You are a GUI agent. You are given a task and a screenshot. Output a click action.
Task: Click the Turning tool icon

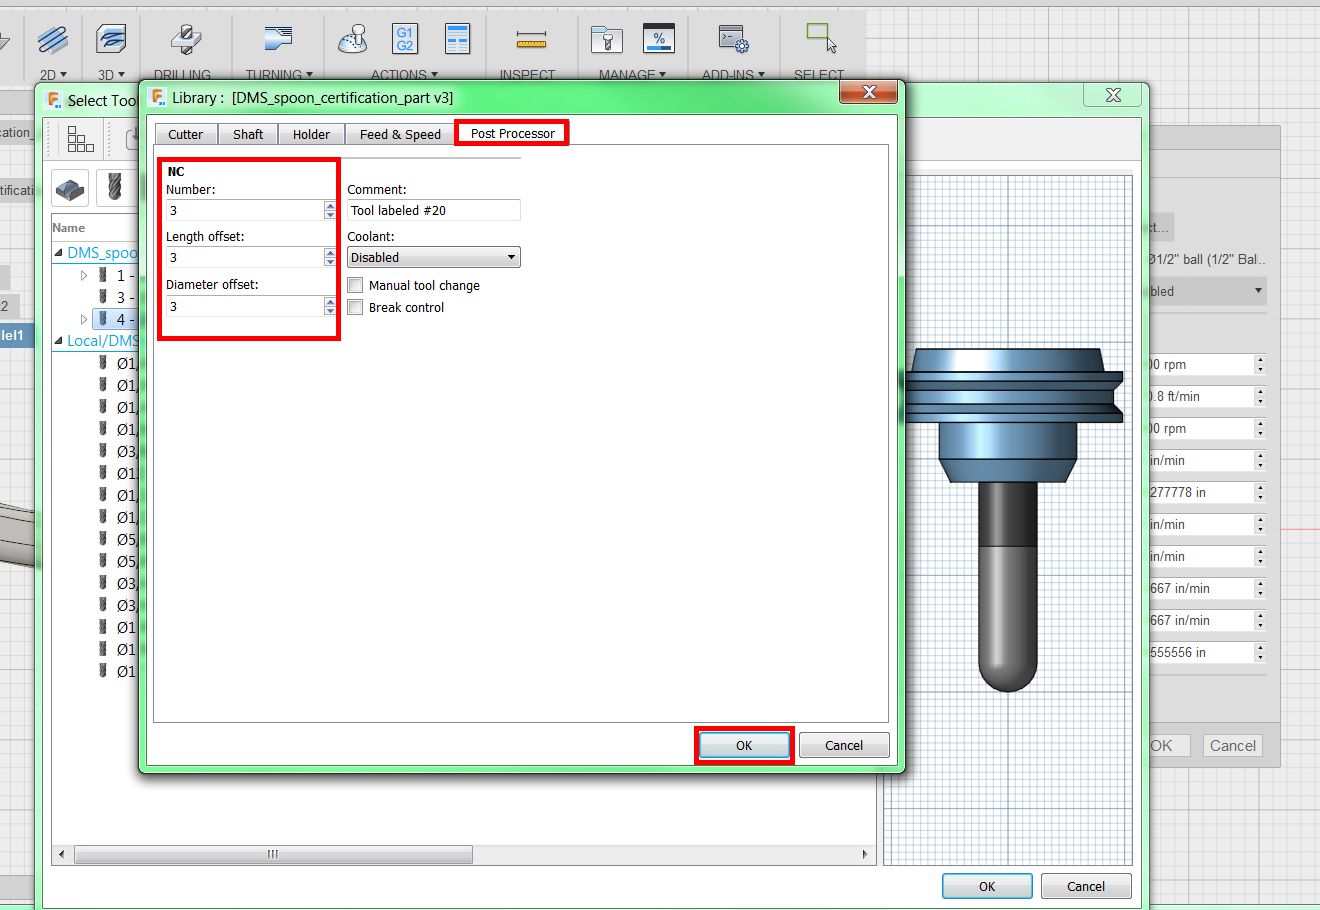(x=278, y=40)
